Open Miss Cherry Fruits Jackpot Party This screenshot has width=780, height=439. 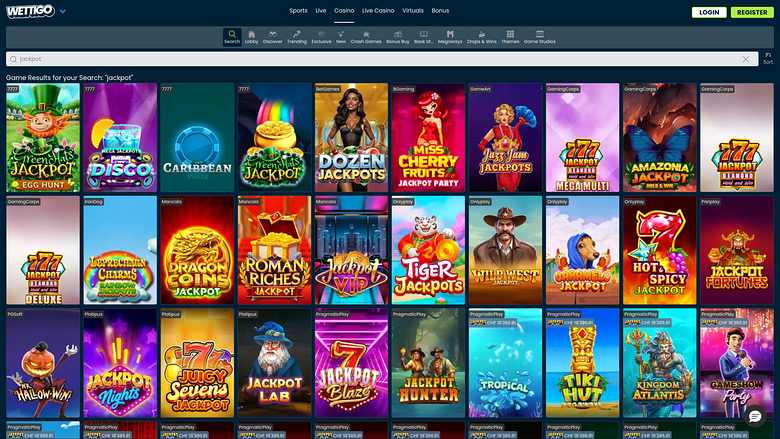[428, 138]
